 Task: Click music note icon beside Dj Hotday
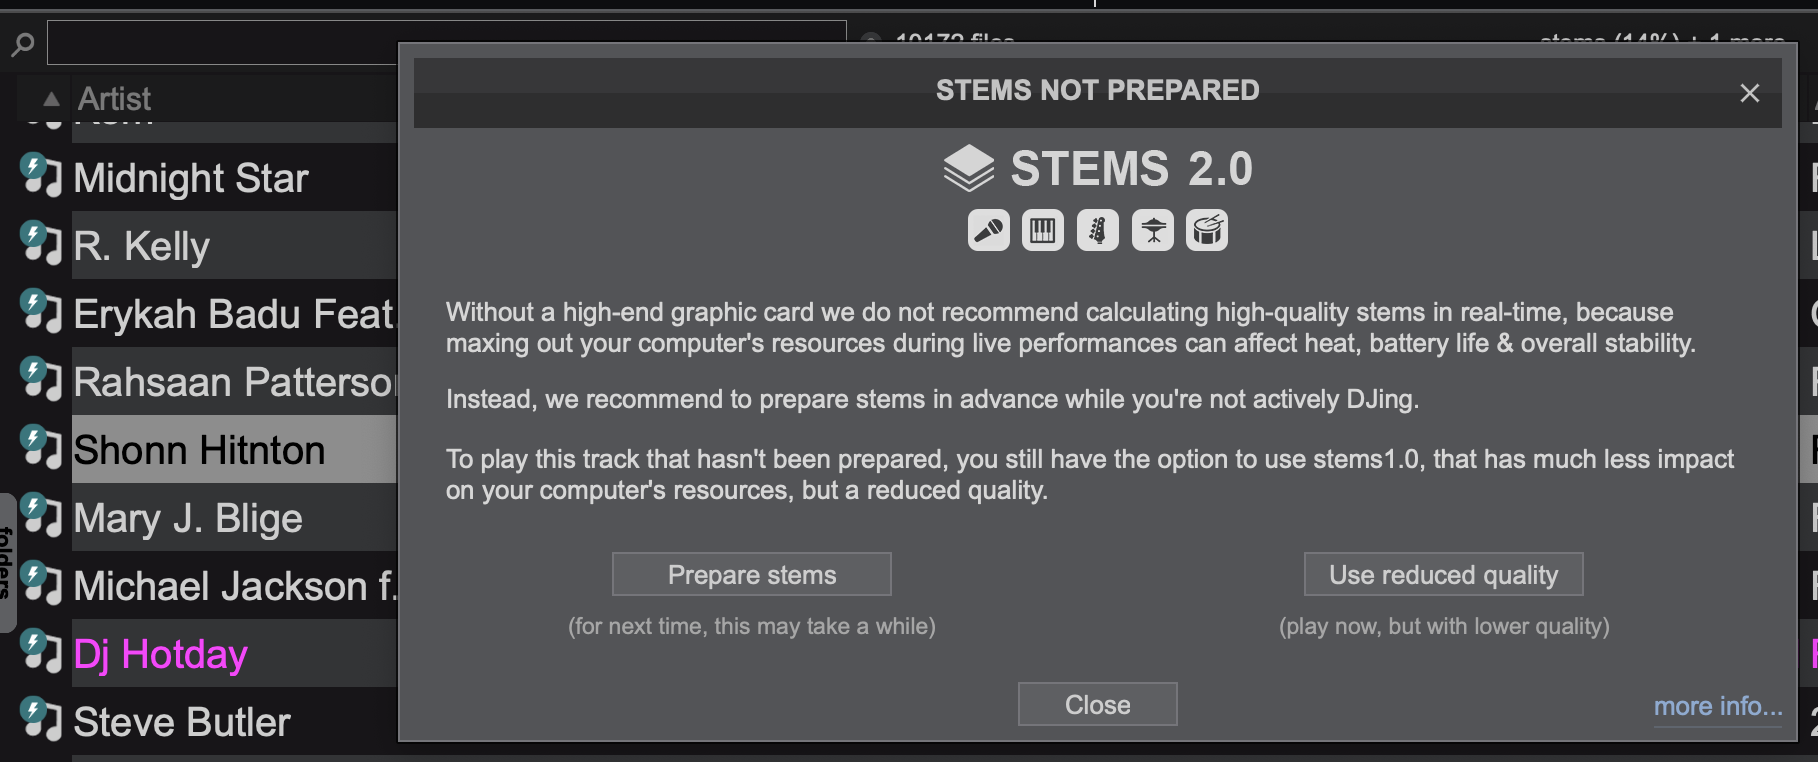click(x=41, y=652)
